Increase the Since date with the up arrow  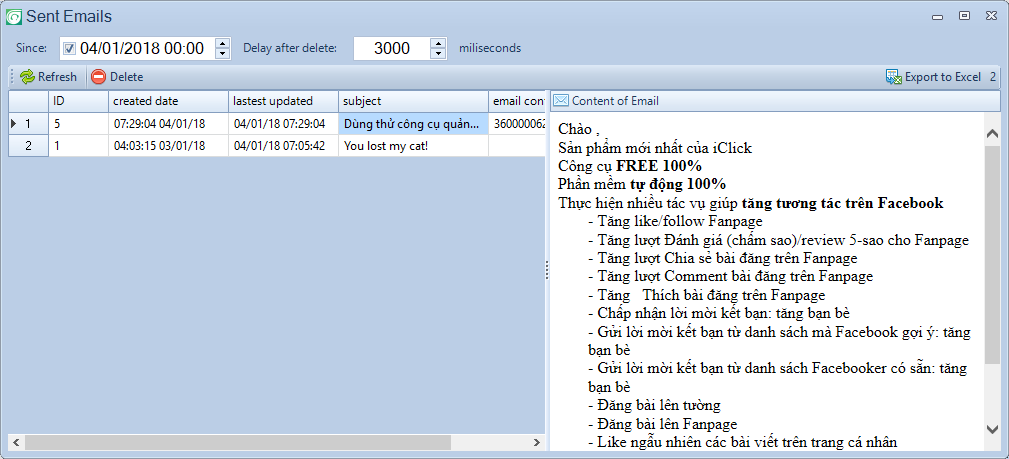[x=223, y=42]
